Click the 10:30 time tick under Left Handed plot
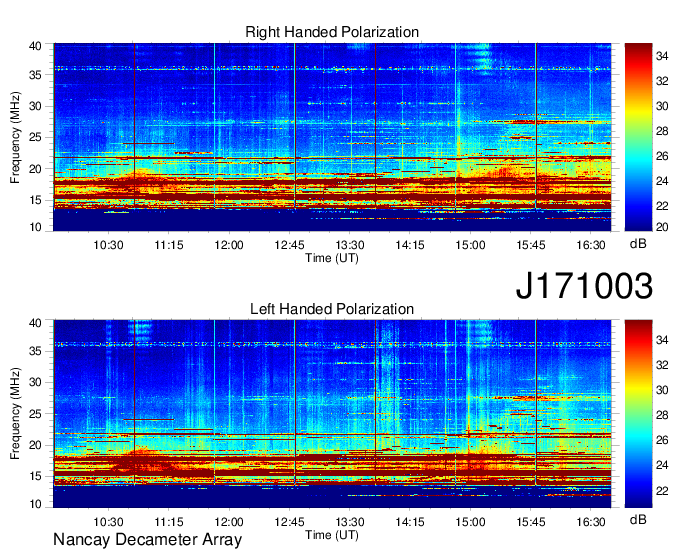 [x=108, y=522]
